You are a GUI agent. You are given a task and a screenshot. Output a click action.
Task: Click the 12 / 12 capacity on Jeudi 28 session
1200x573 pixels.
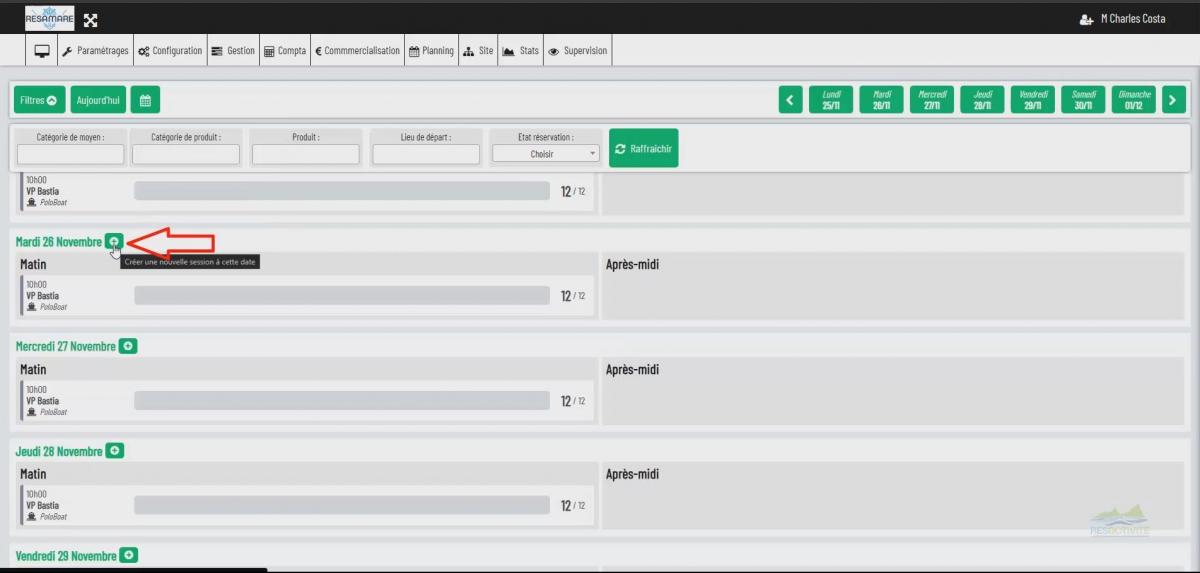573,505
